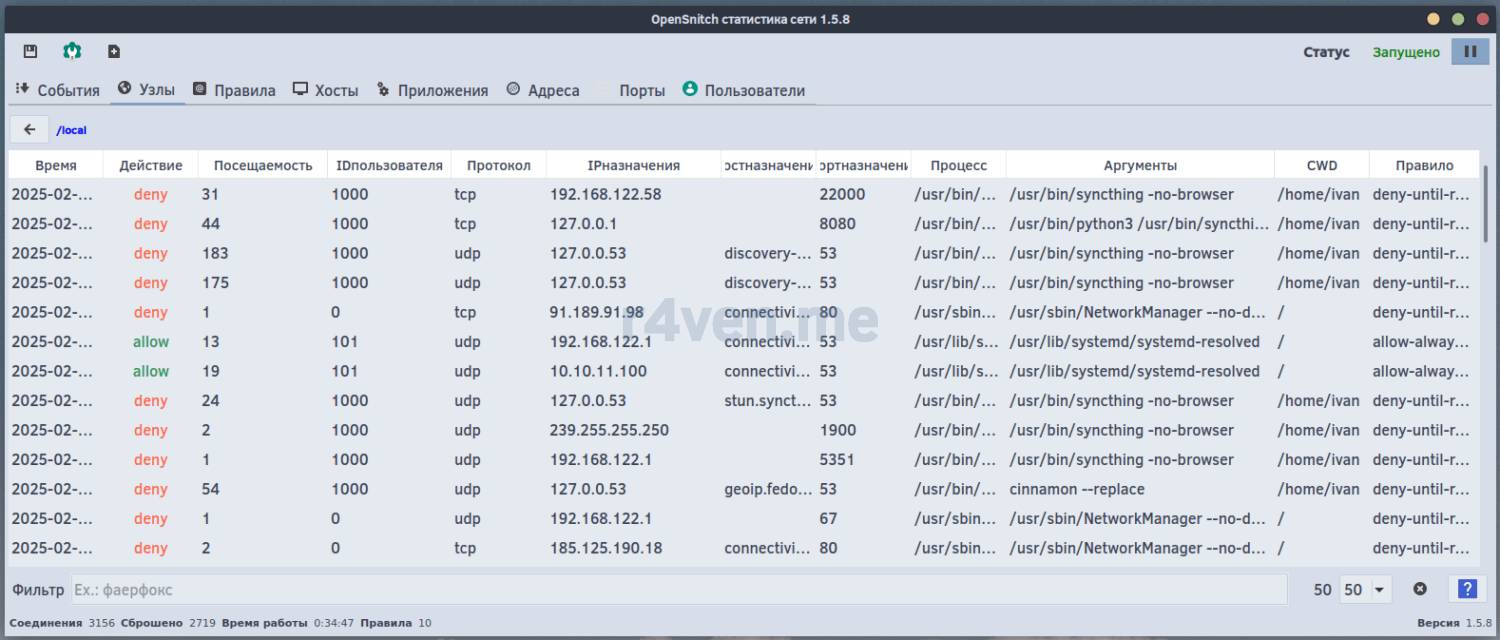Sort by the Время column header
Viewport: 1500px width, 640px height.
click(x=55, y=165)
